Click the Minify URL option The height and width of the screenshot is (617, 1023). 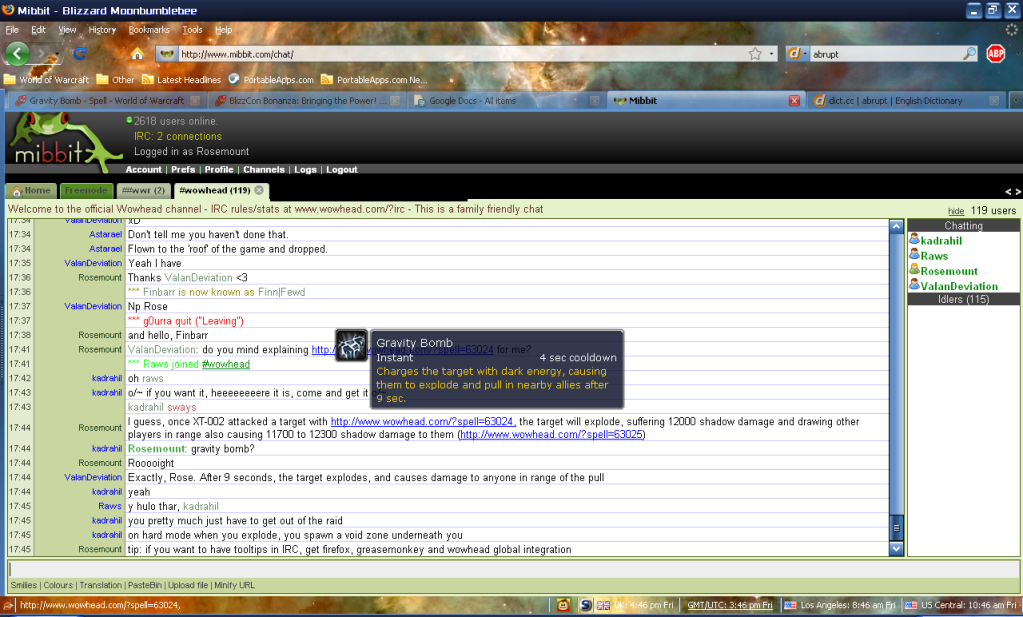click(x=234, y=585)
